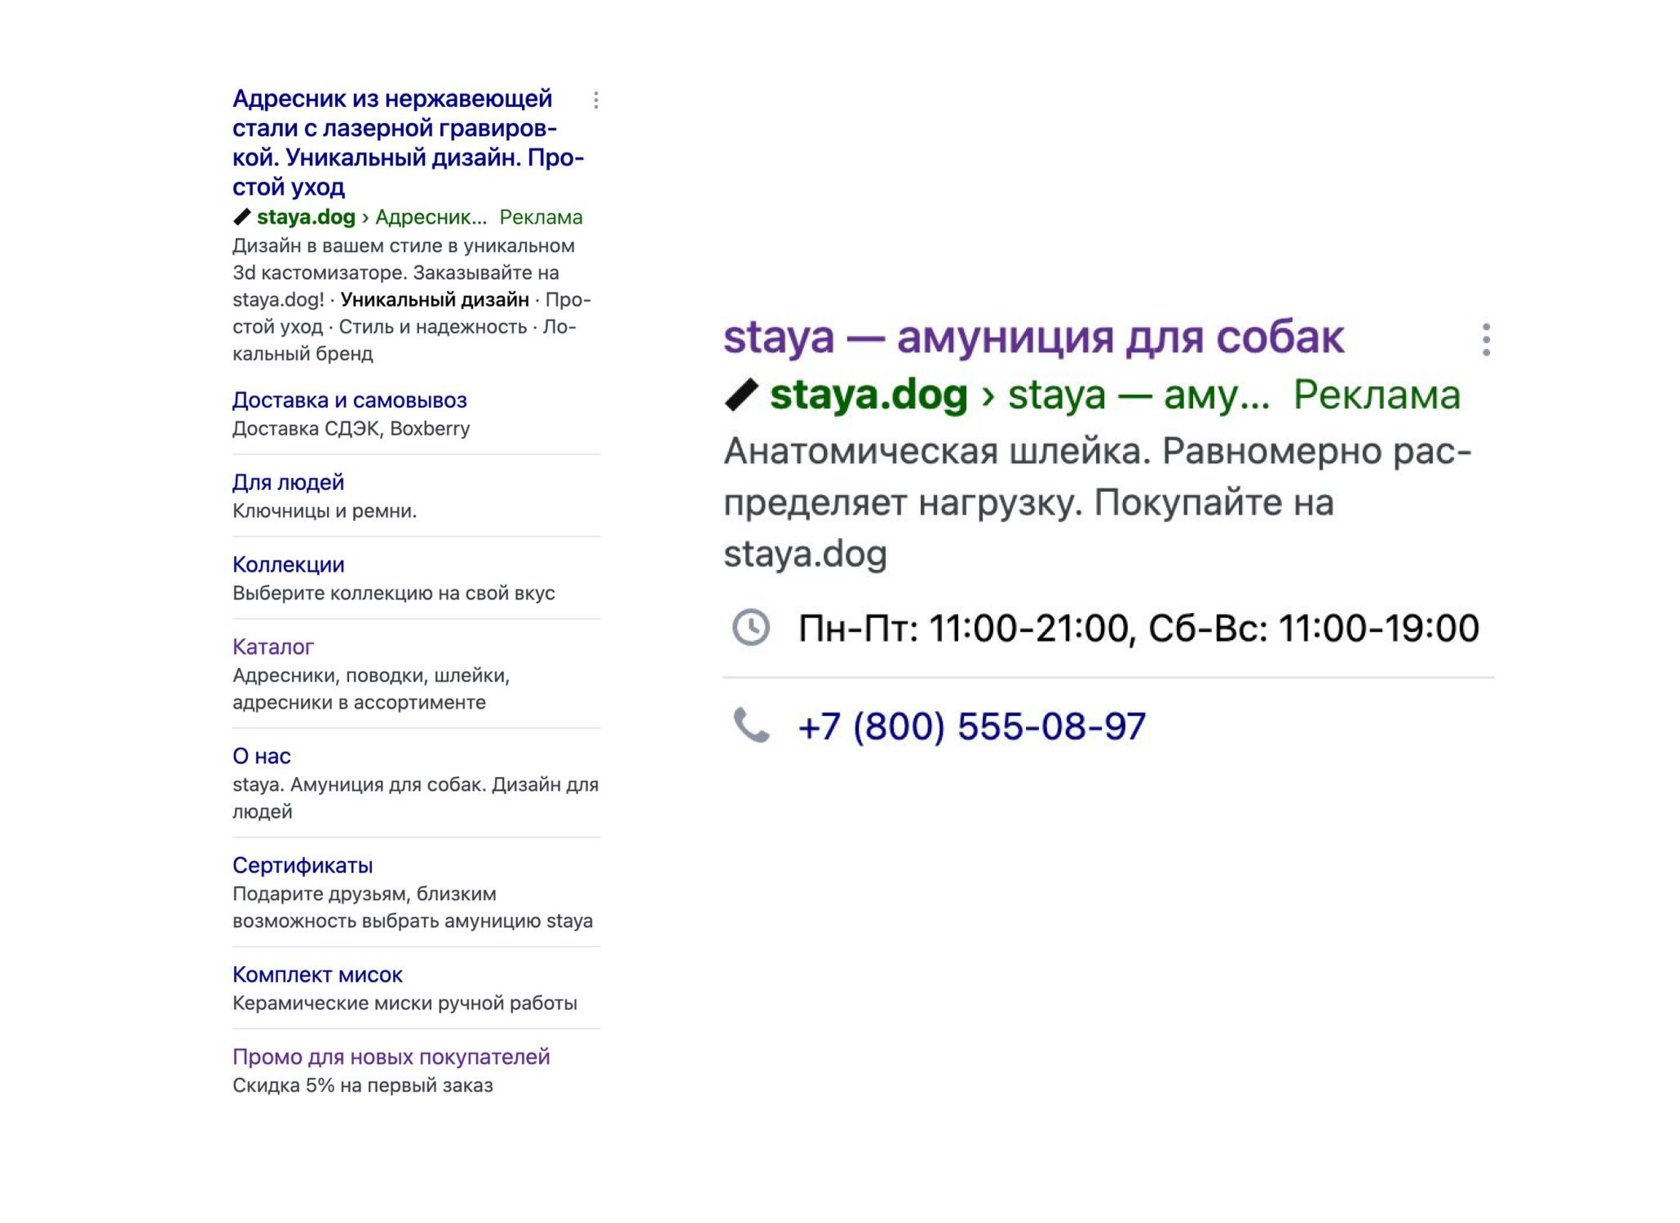
Task: Open the Для людей sitelink
Action: point(288,482)
